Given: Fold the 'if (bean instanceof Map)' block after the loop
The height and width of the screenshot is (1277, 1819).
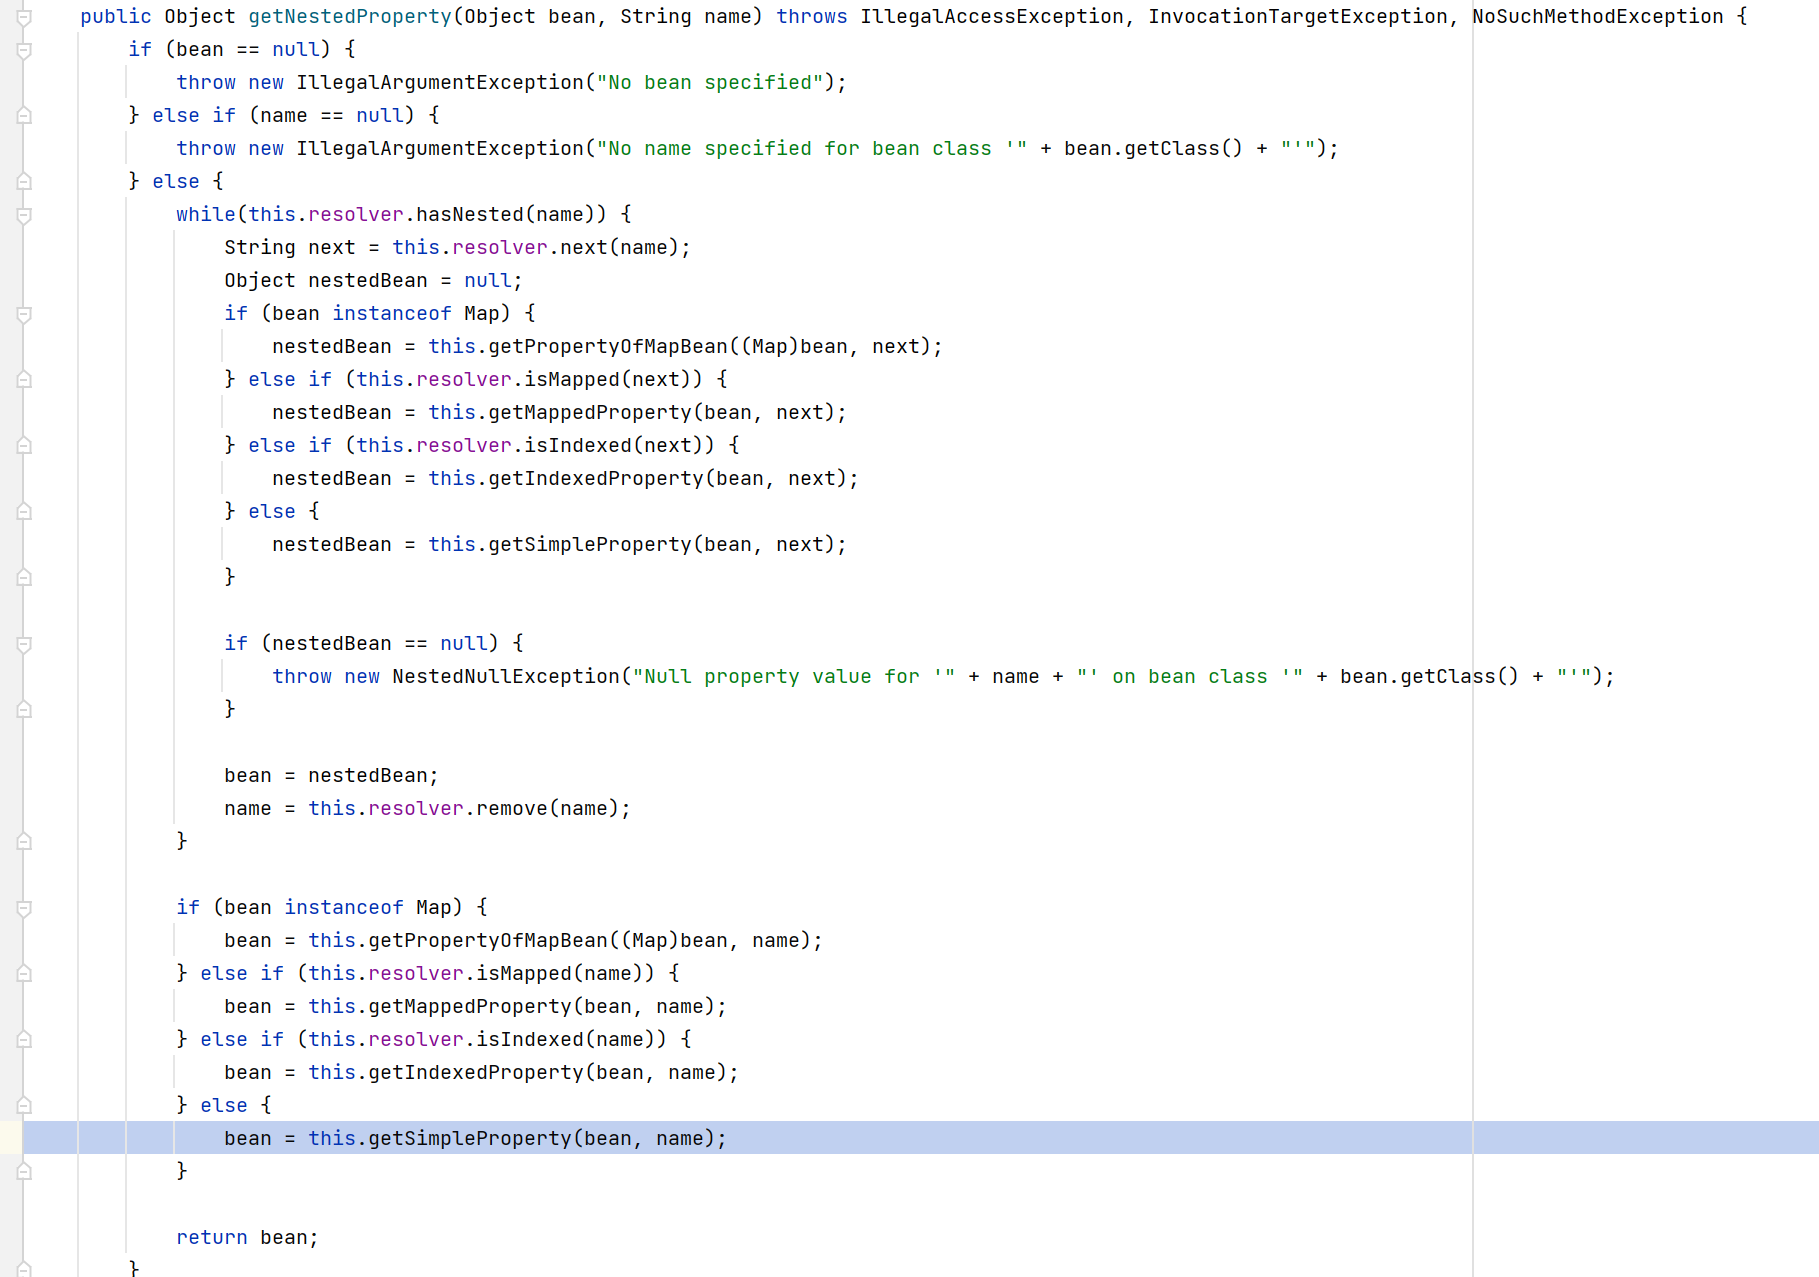Looking at the screenshot, I should [24, 908].
